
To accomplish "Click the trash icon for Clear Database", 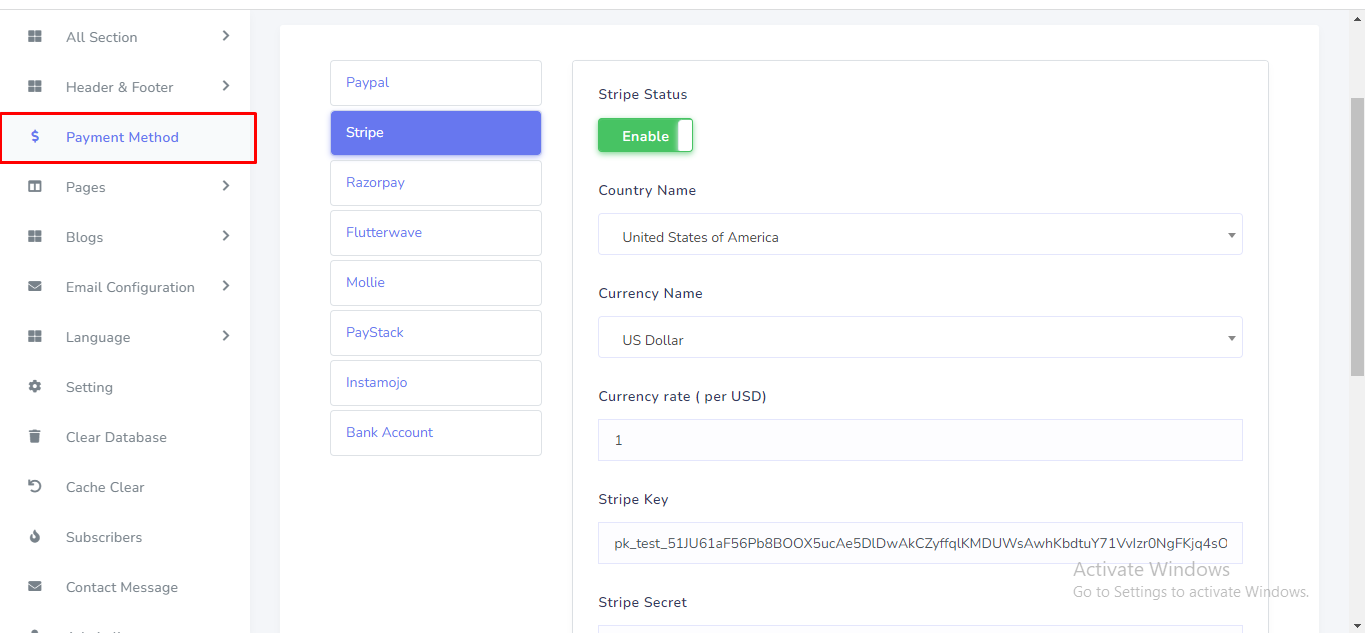I will [35, 437].
